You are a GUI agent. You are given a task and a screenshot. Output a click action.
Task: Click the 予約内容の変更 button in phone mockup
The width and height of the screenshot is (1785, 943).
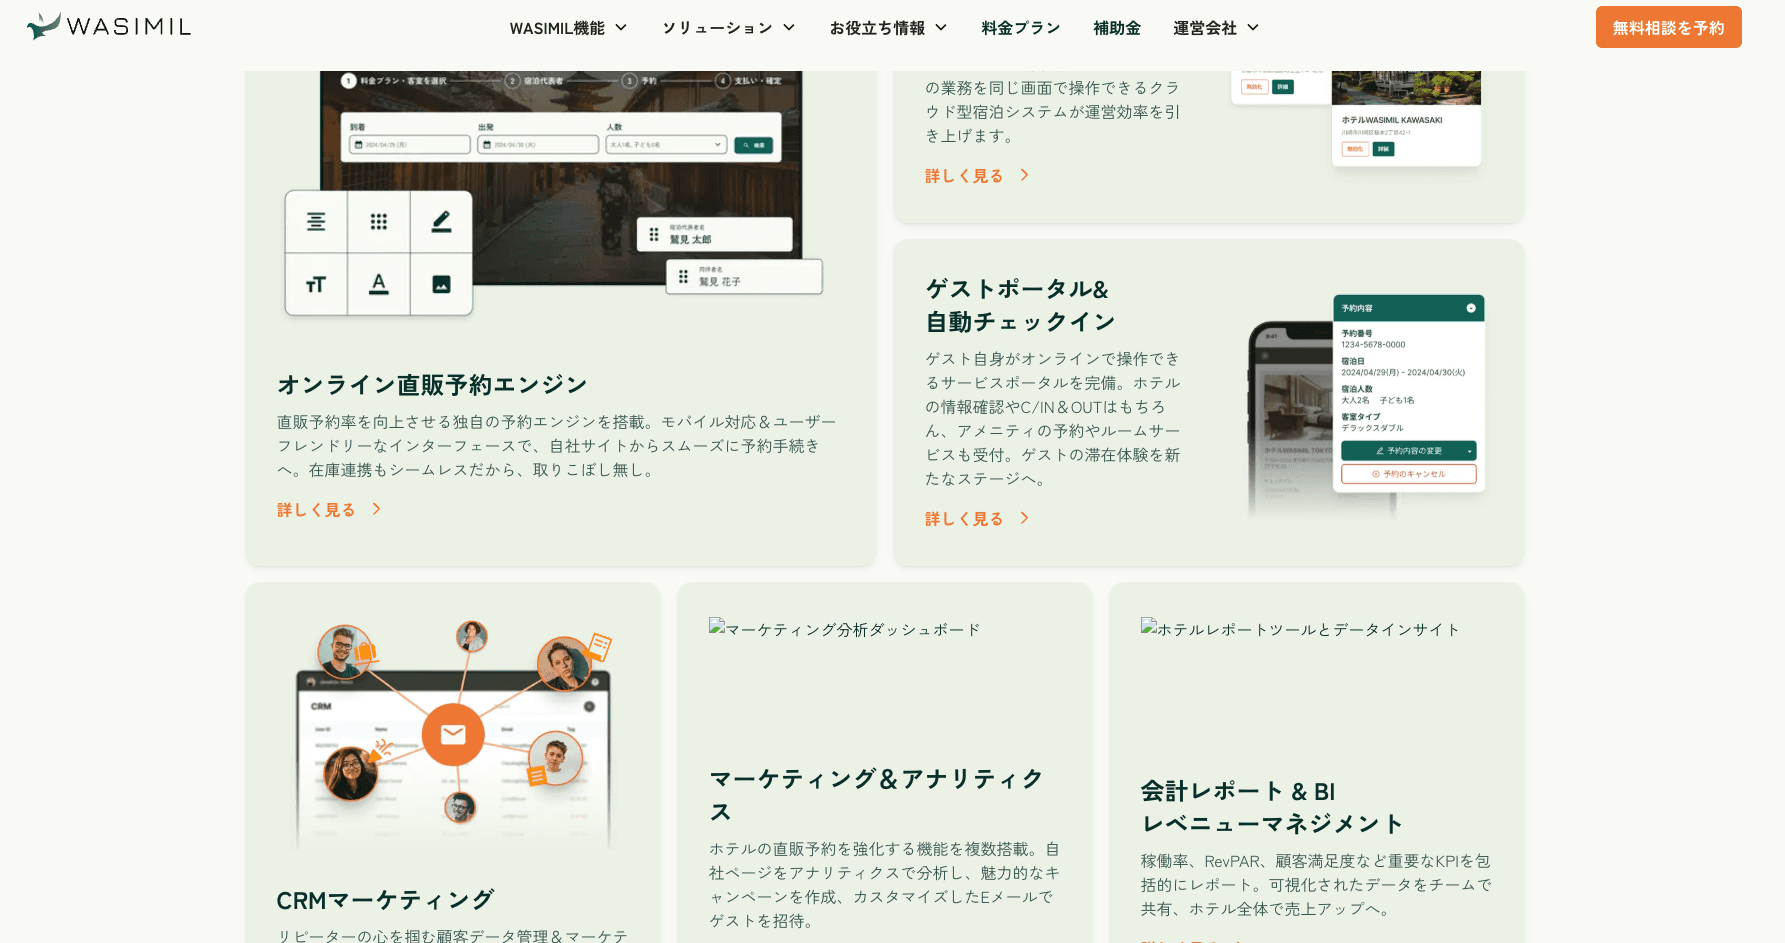[1408, 451]
